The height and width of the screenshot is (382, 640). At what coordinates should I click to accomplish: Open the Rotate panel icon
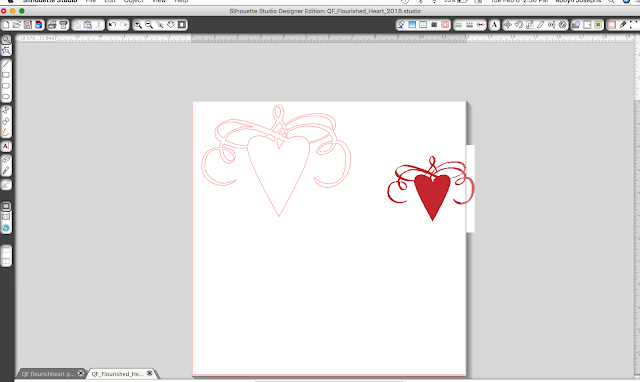519,25
